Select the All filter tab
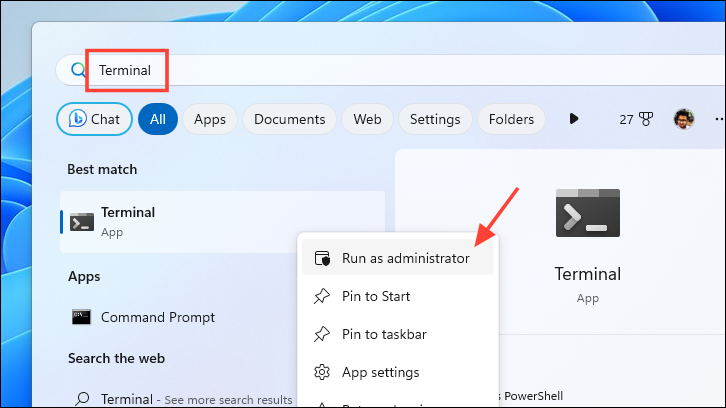 [157, 119]
